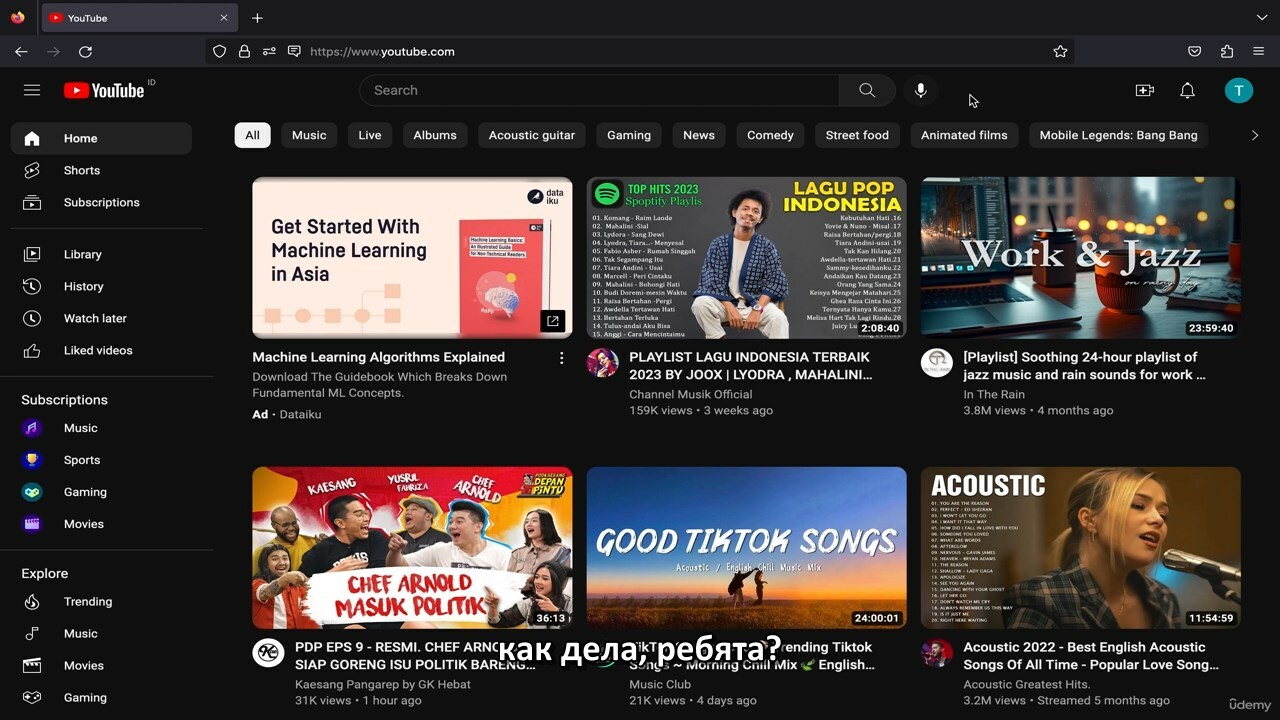Open a new browser tab
The width and height of the screenshot is (1280, 720).
257,18
